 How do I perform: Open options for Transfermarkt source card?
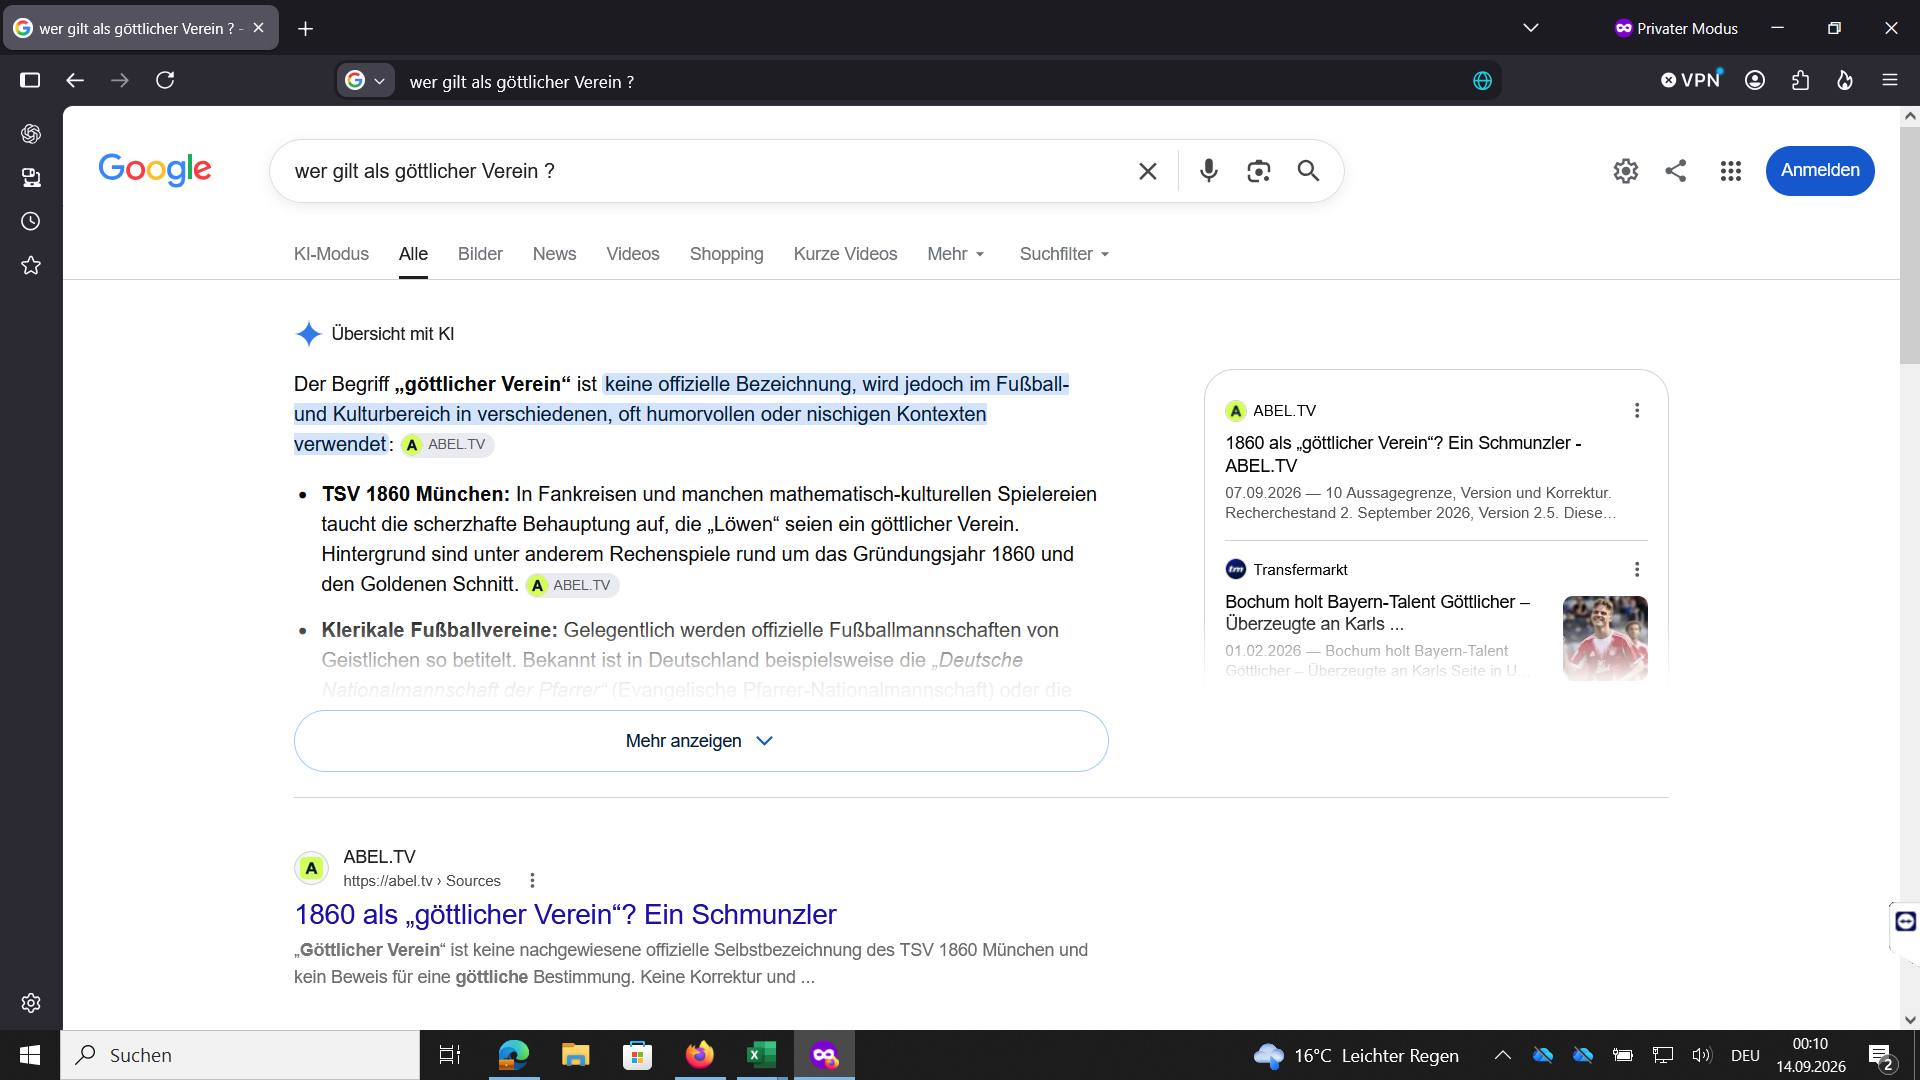click(x=1637, y=569)
